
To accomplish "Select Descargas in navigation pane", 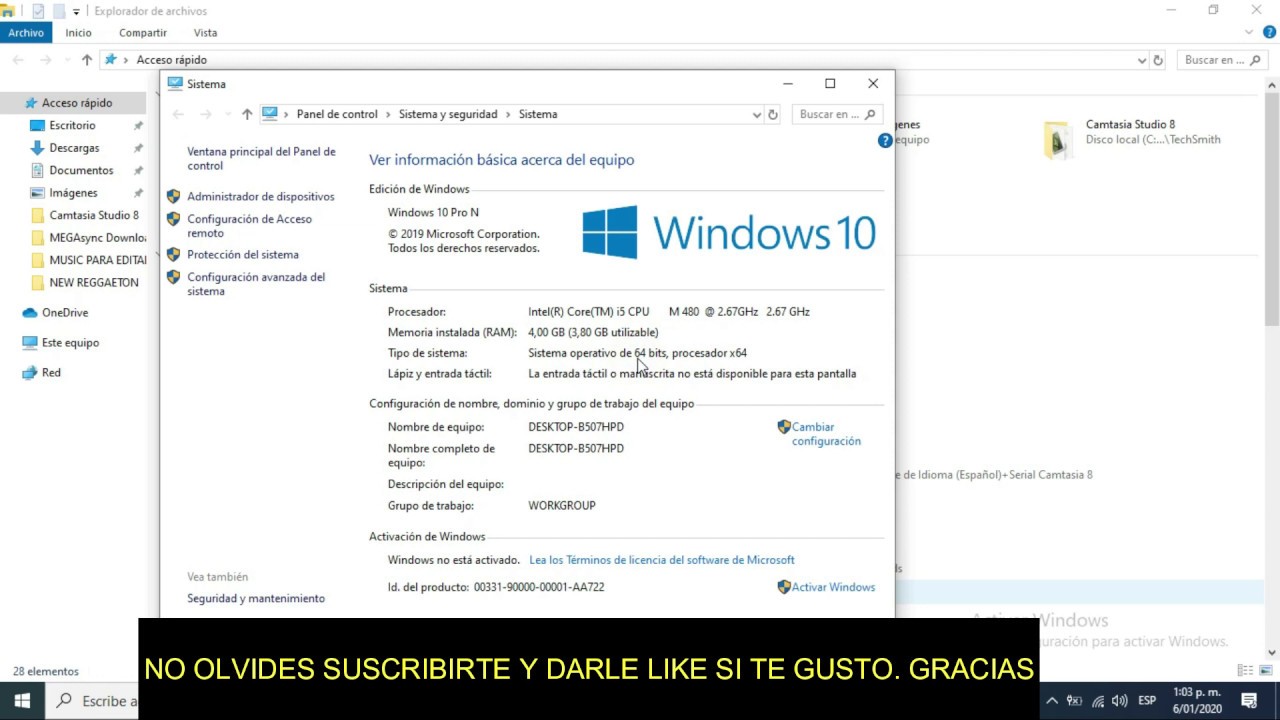I will [x=74, y=148].
